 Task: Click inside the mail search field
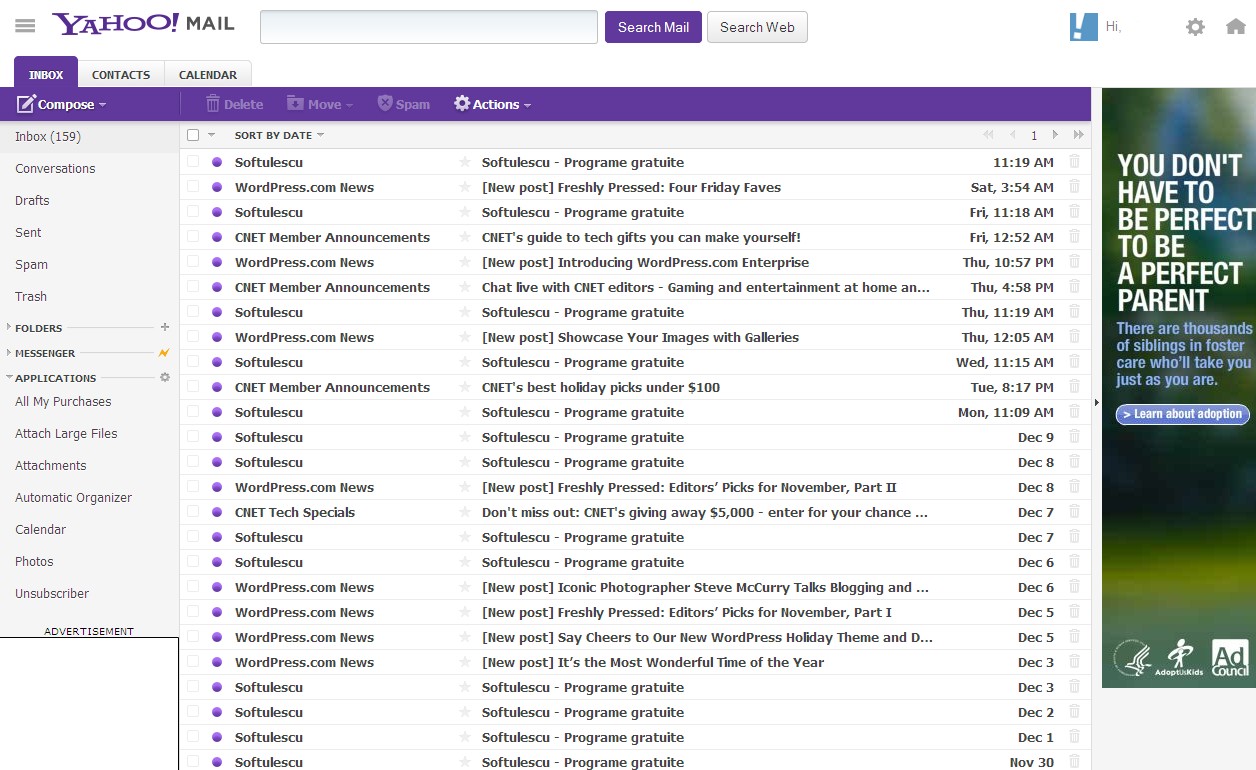(429, 27)
